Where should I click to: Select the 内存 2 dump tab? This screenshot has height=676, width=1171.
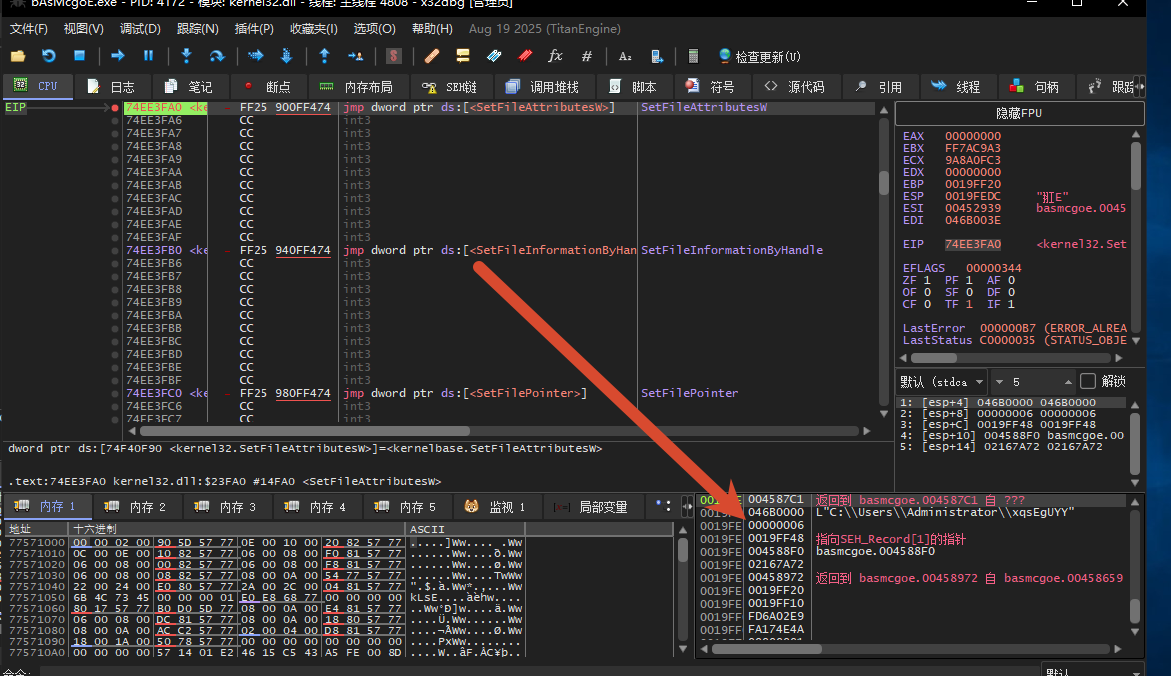pyautogui.click(x=136, y=506)
